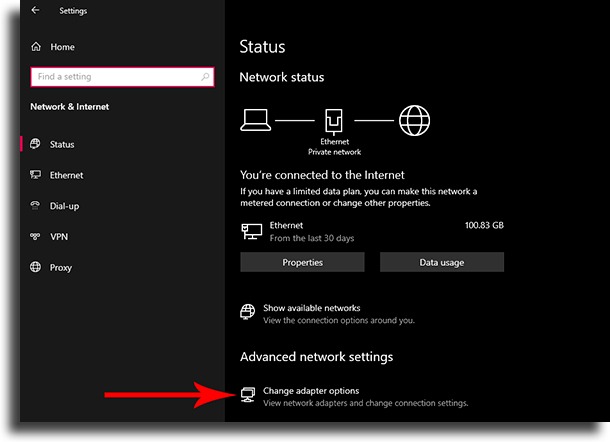Open the Data usage button
Screen dimensions: 610x442
[442, 262]
